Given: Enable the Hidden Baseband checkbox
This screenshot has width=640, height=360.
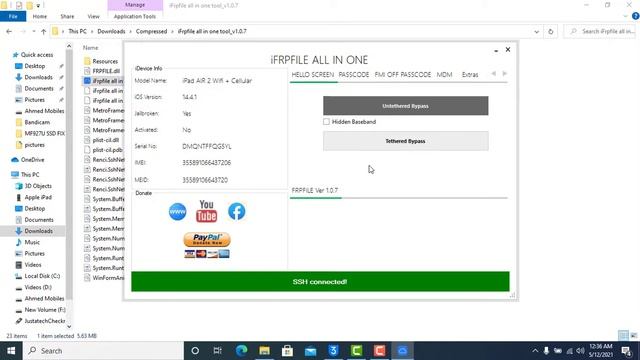Looking at the screenshot, I should (326, 122).
